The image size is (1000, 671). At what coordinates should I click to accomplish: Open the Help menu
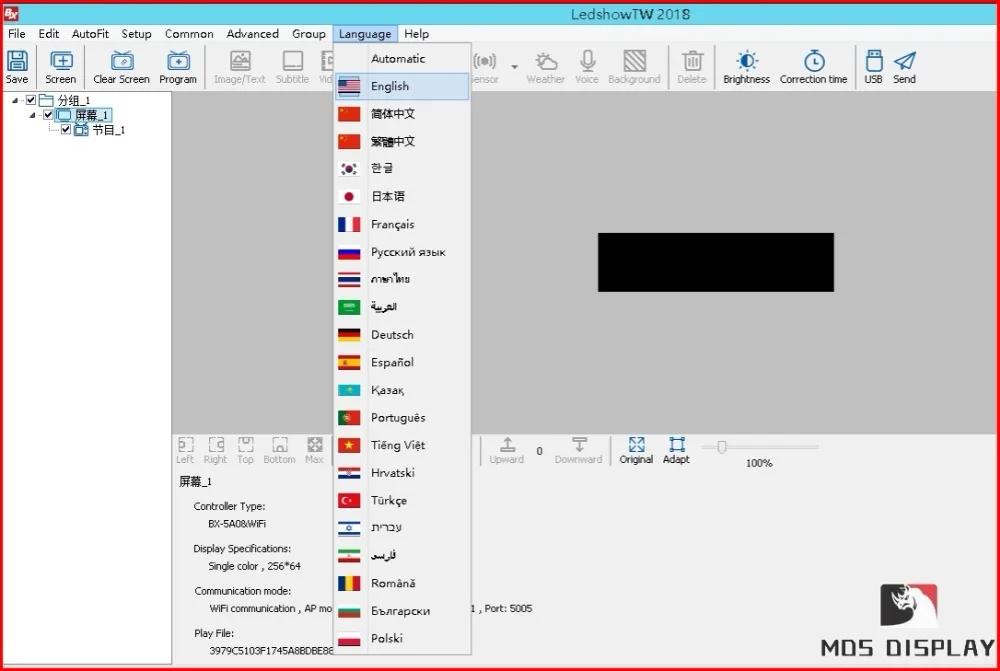[416, 34]
